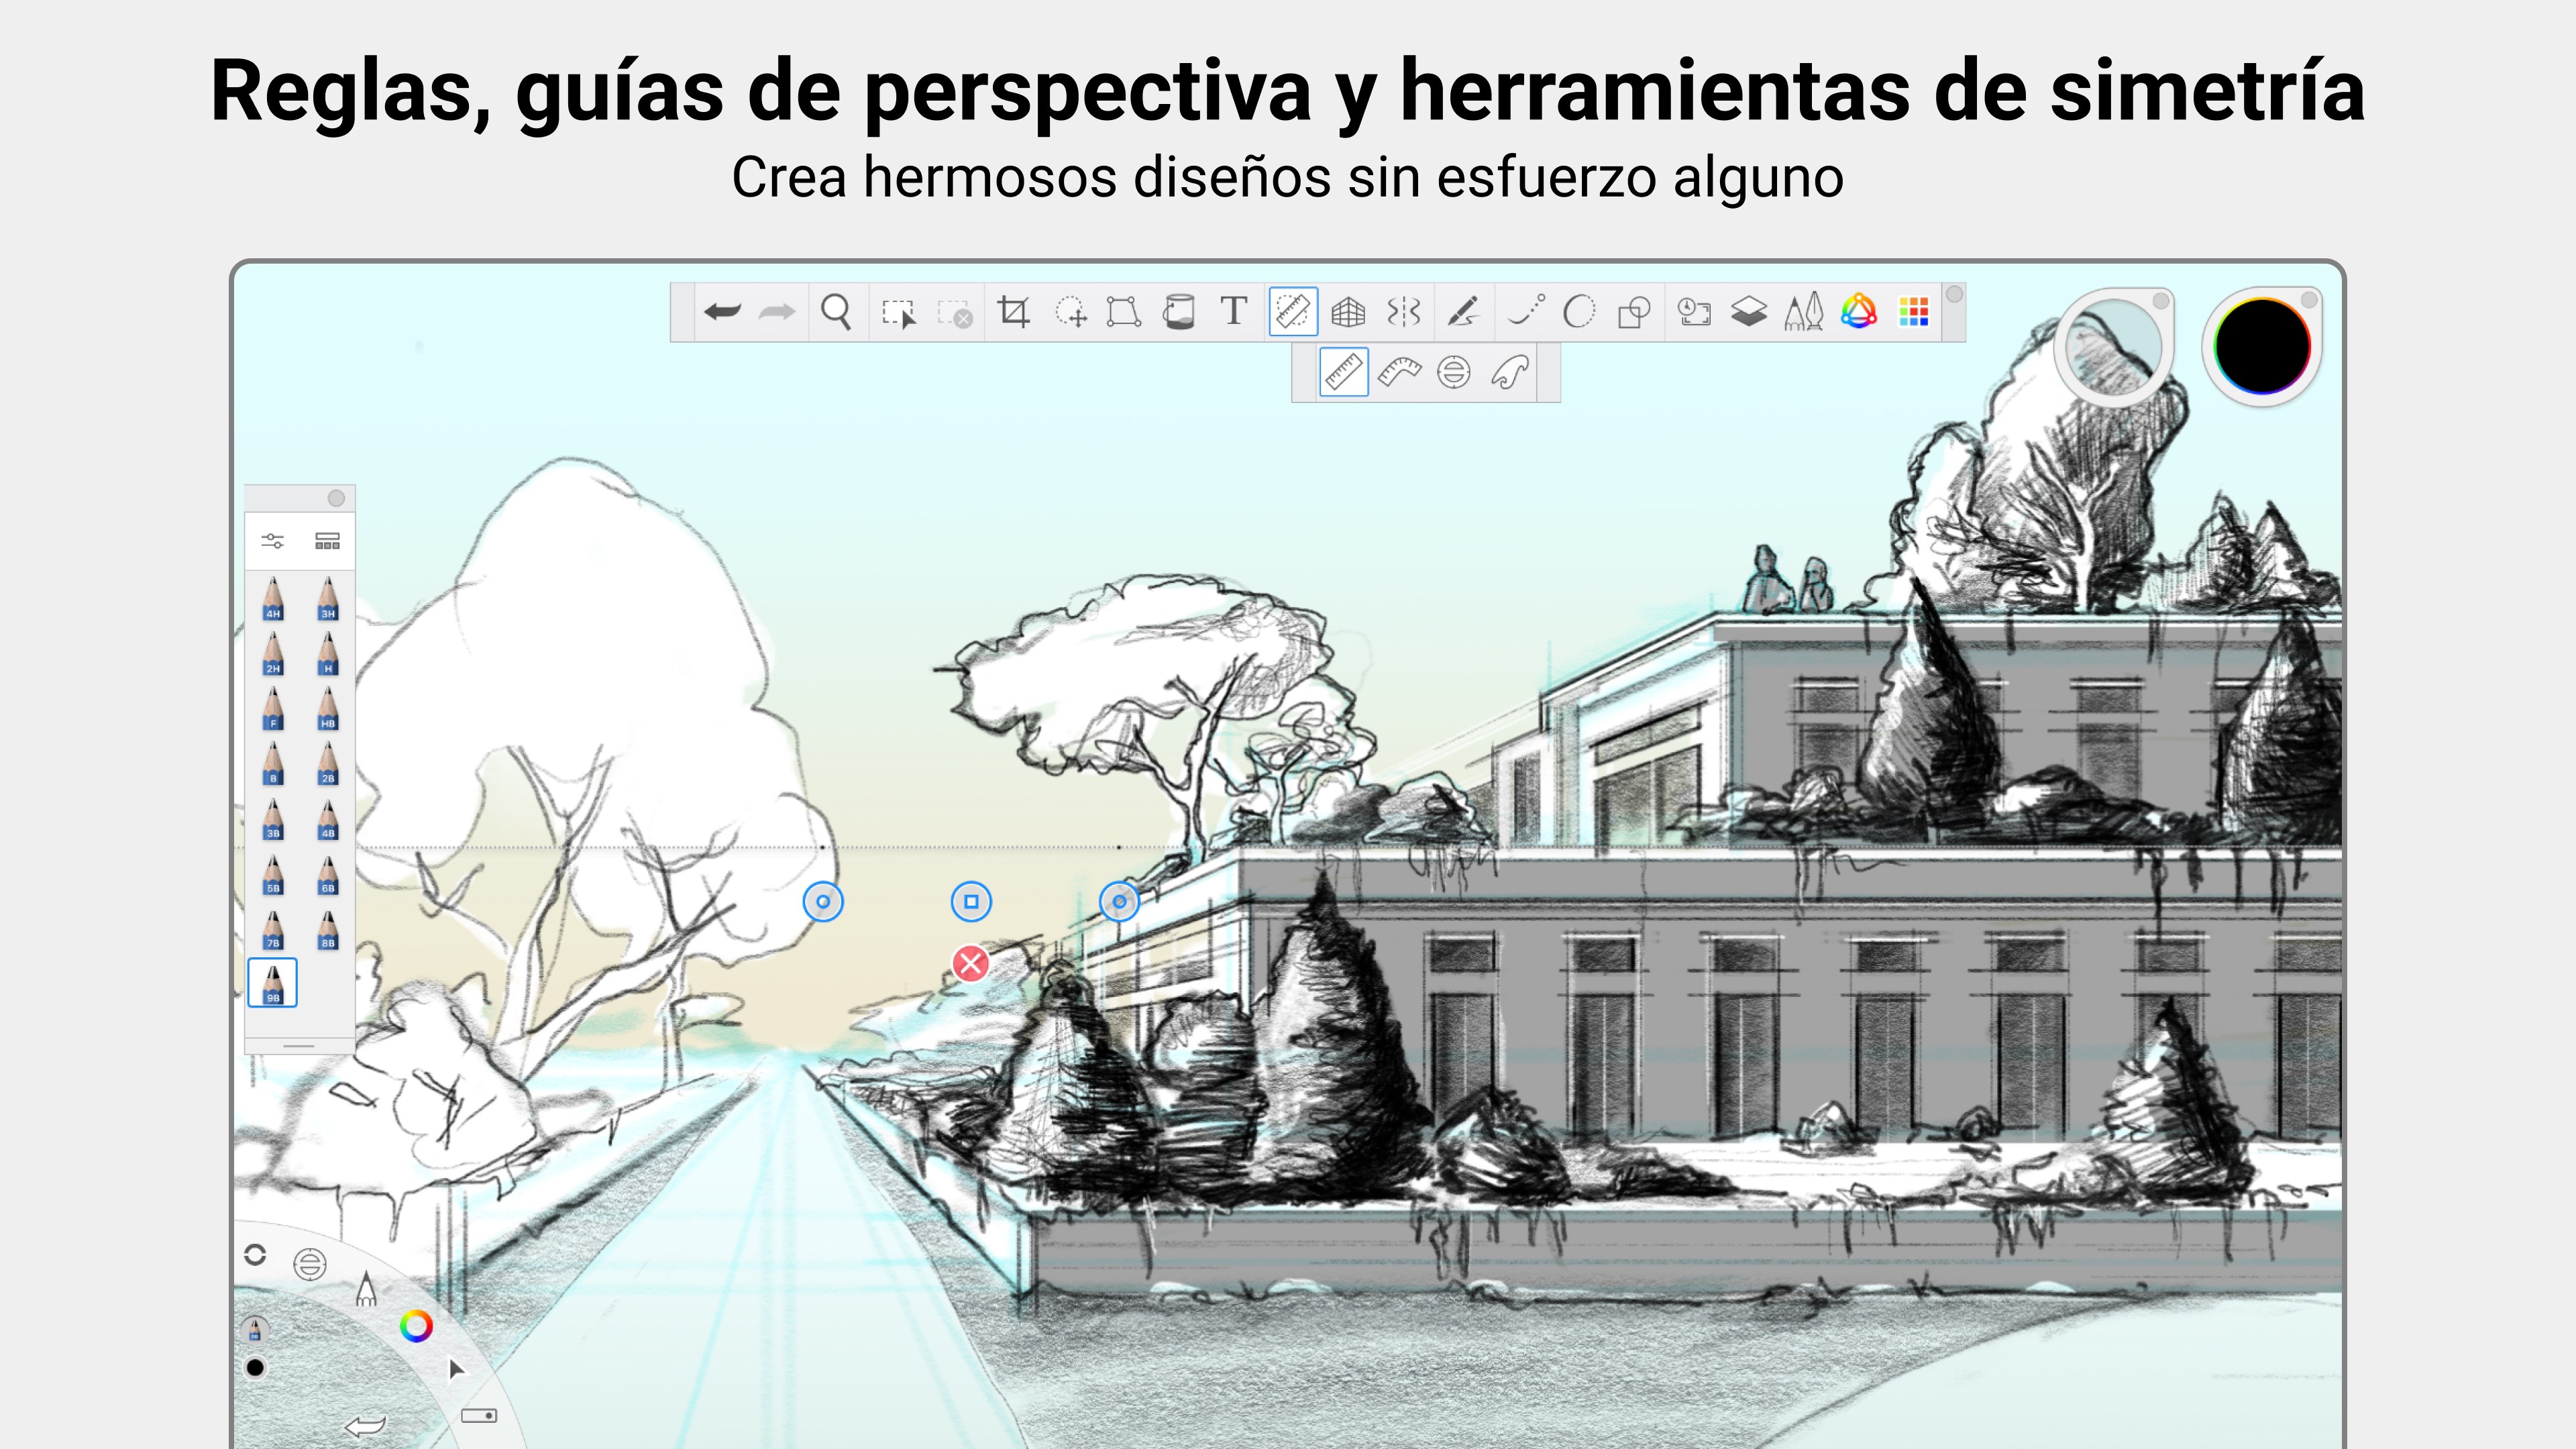
Task: Open the ellipse guide in corner lagoon
Action: [310, 1264]
